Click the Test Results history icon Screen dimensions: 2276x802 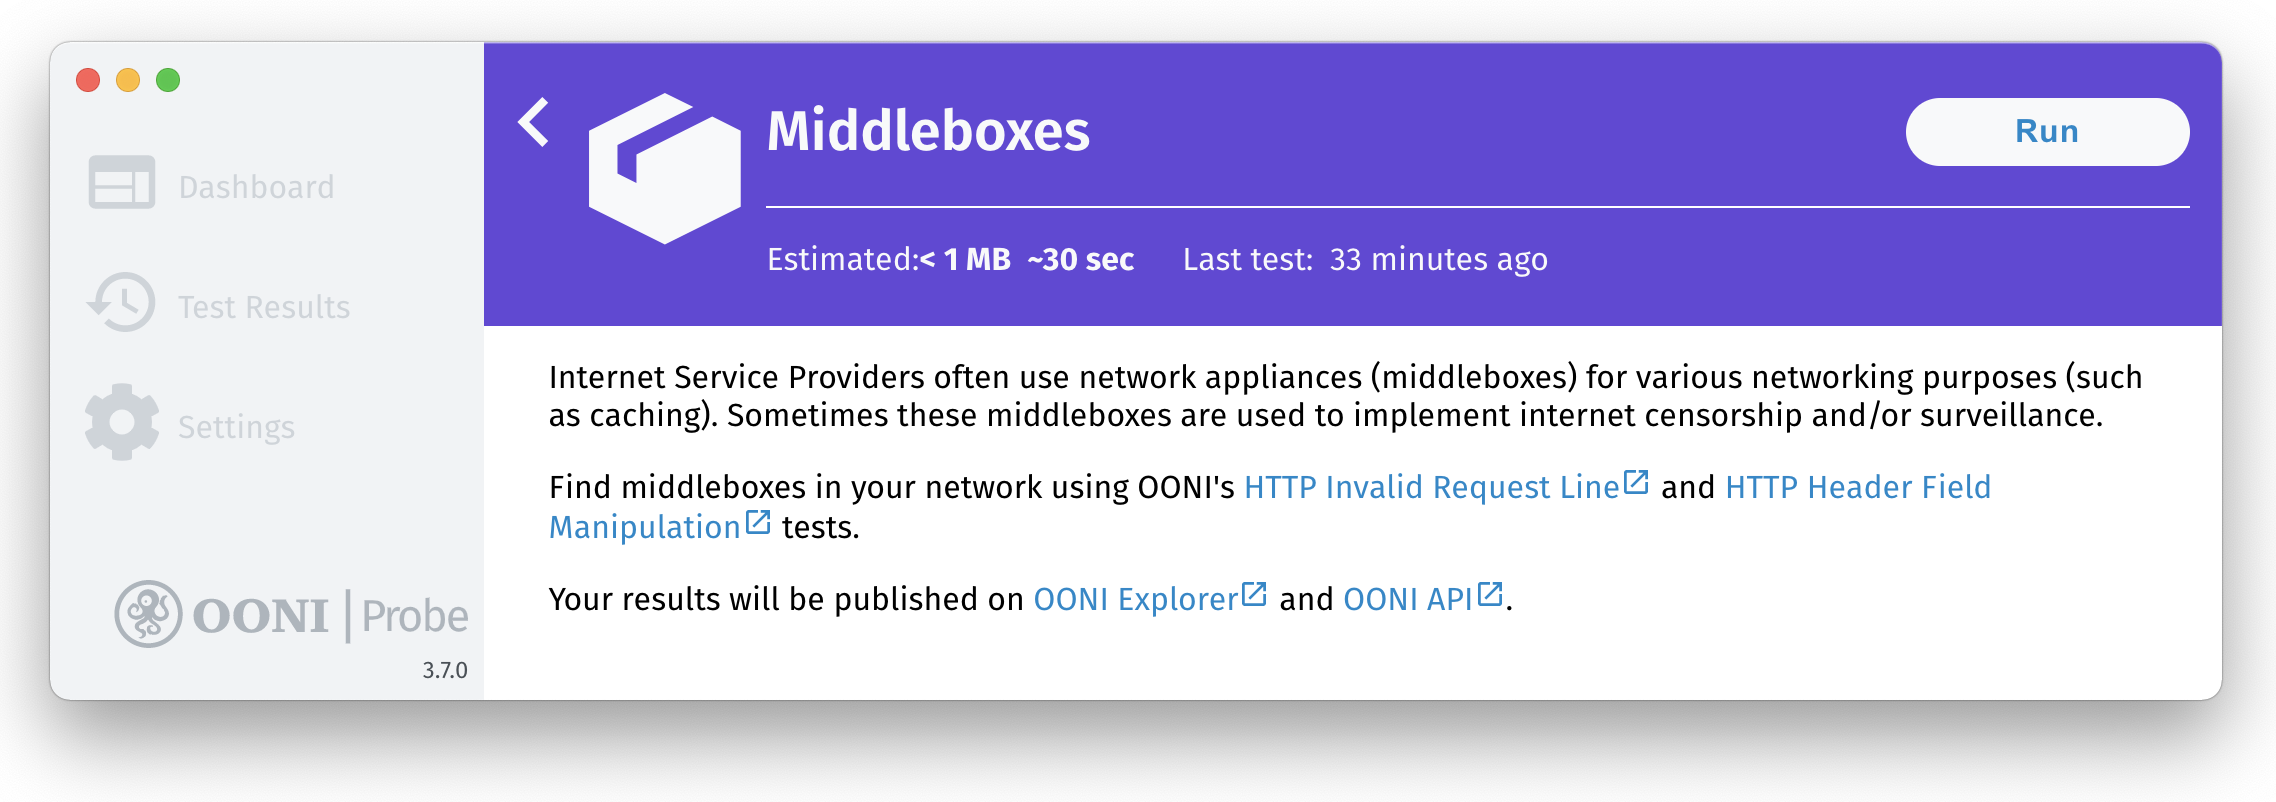122,303
